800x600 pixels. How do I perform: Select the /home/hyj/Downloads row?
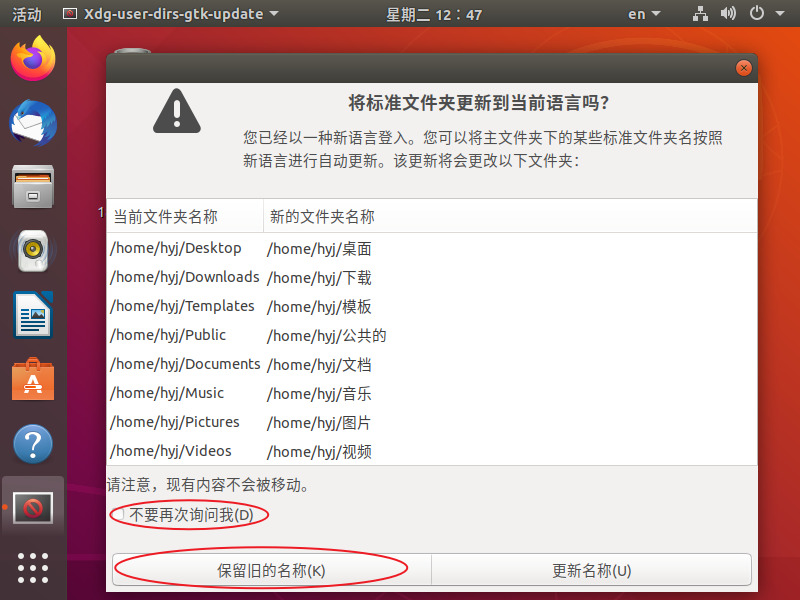click(432, 277)
